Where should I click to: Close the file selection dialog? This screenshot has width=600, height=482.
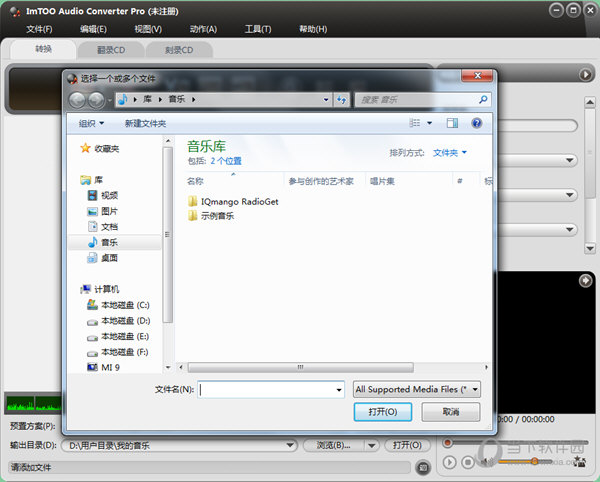pyautogui.click(x=477, y=76)
